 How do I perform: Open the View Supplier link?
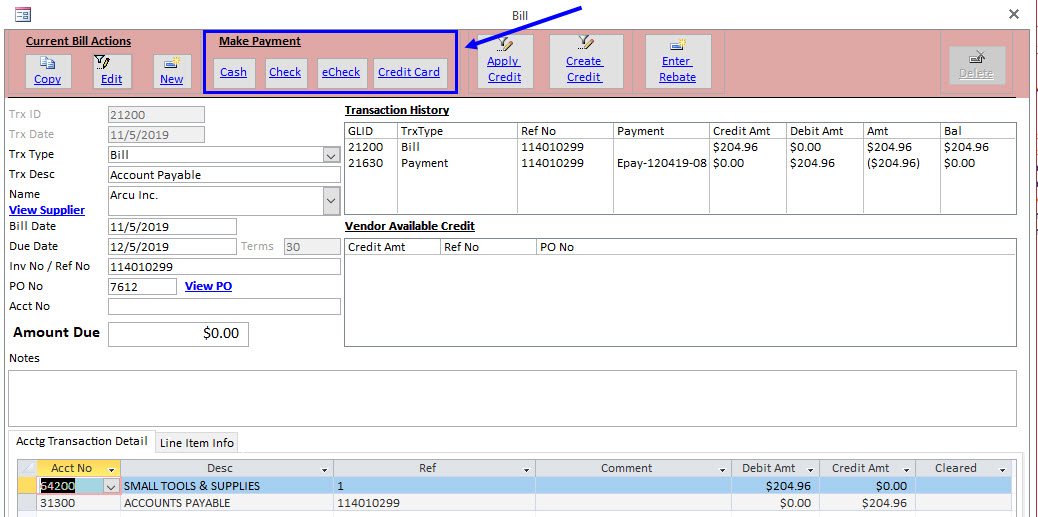(47, 210)
